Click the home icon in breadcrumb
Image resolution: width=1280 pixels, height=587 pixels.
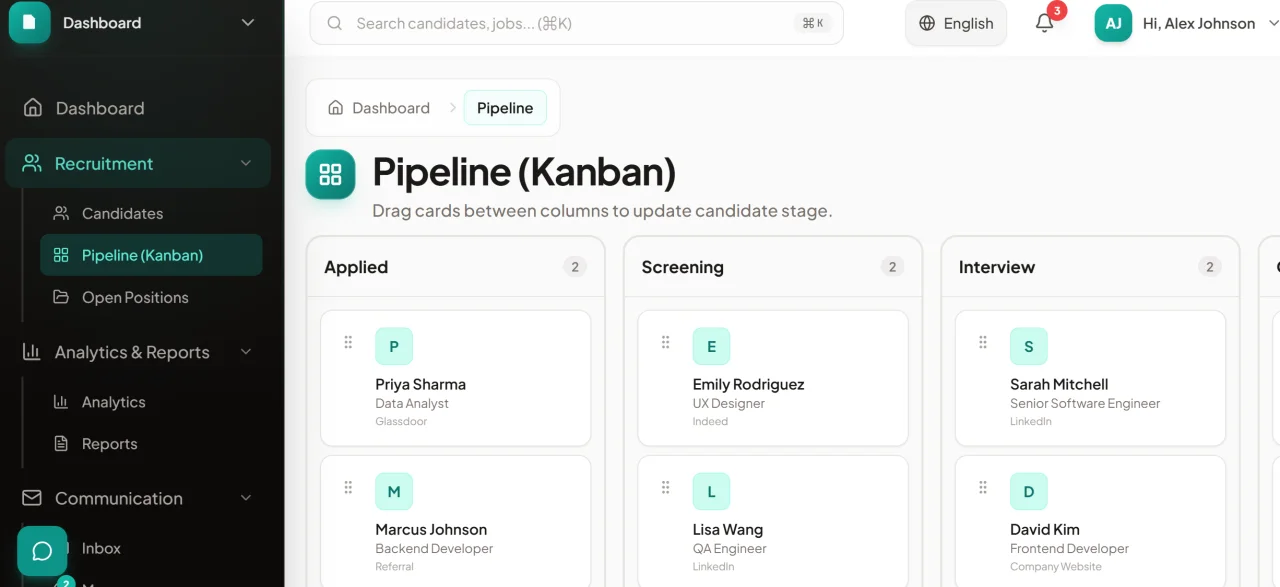click(x=336, y=107)
